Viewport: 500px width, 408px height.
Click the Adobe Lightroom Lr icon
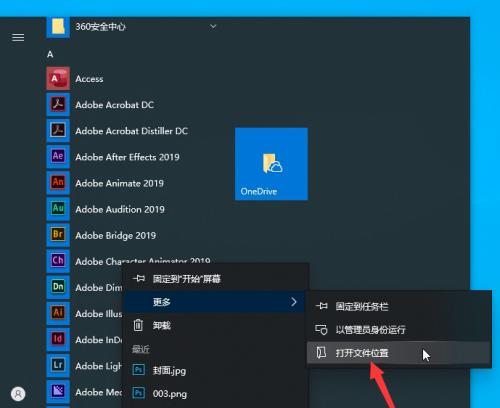click(58, 365)
